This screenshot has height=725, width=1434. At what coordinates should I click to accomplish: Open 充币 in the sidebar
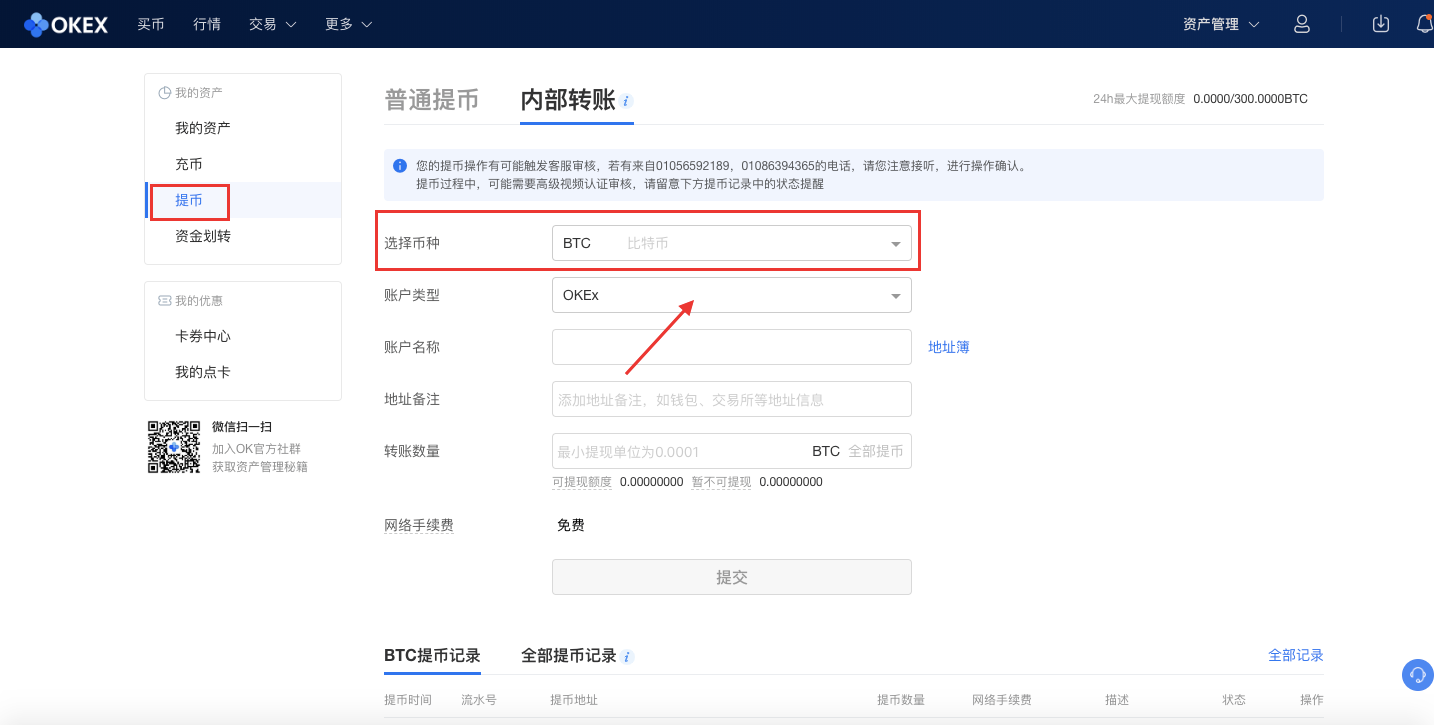click(x=188, y=163)
